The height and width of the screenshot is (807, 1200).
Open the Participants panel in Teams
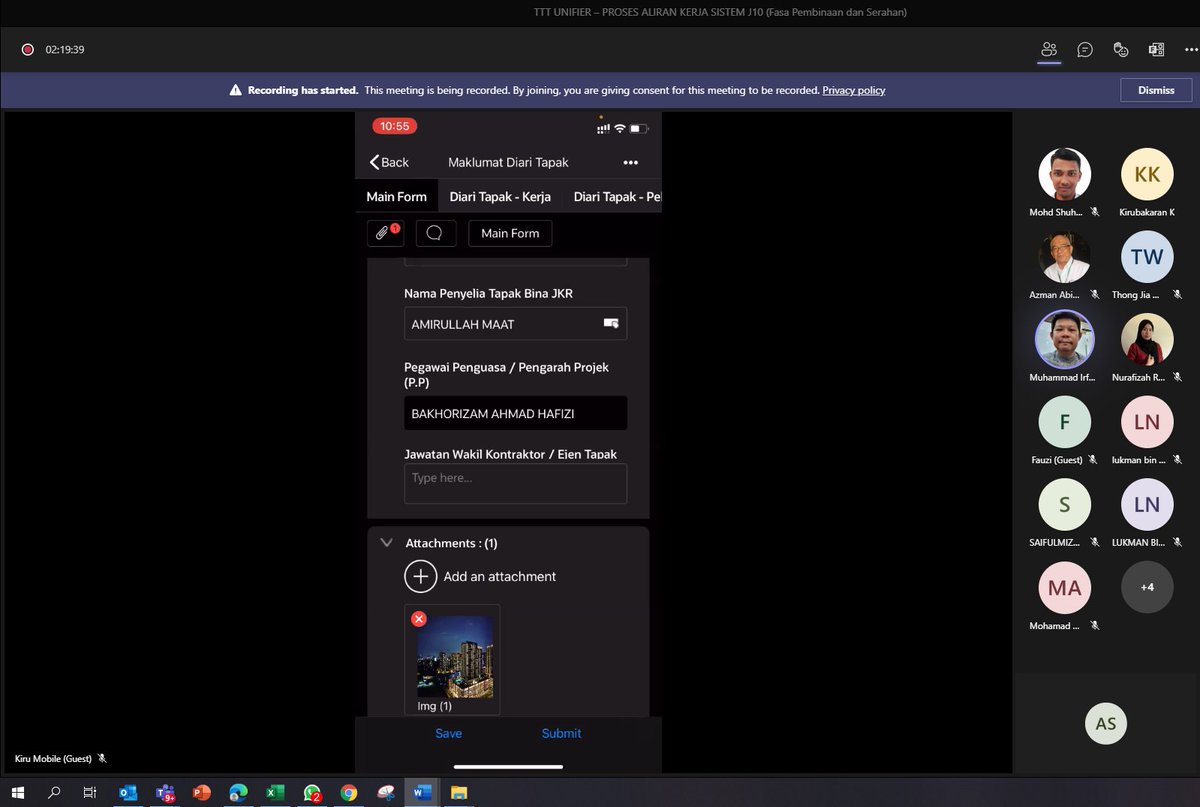(1049, 48)
